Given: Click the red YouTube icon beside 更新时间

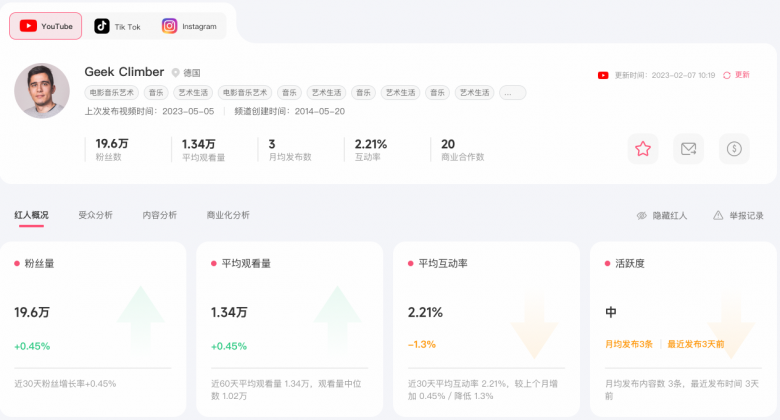Looking at the screenshot, I should (603, 75).
